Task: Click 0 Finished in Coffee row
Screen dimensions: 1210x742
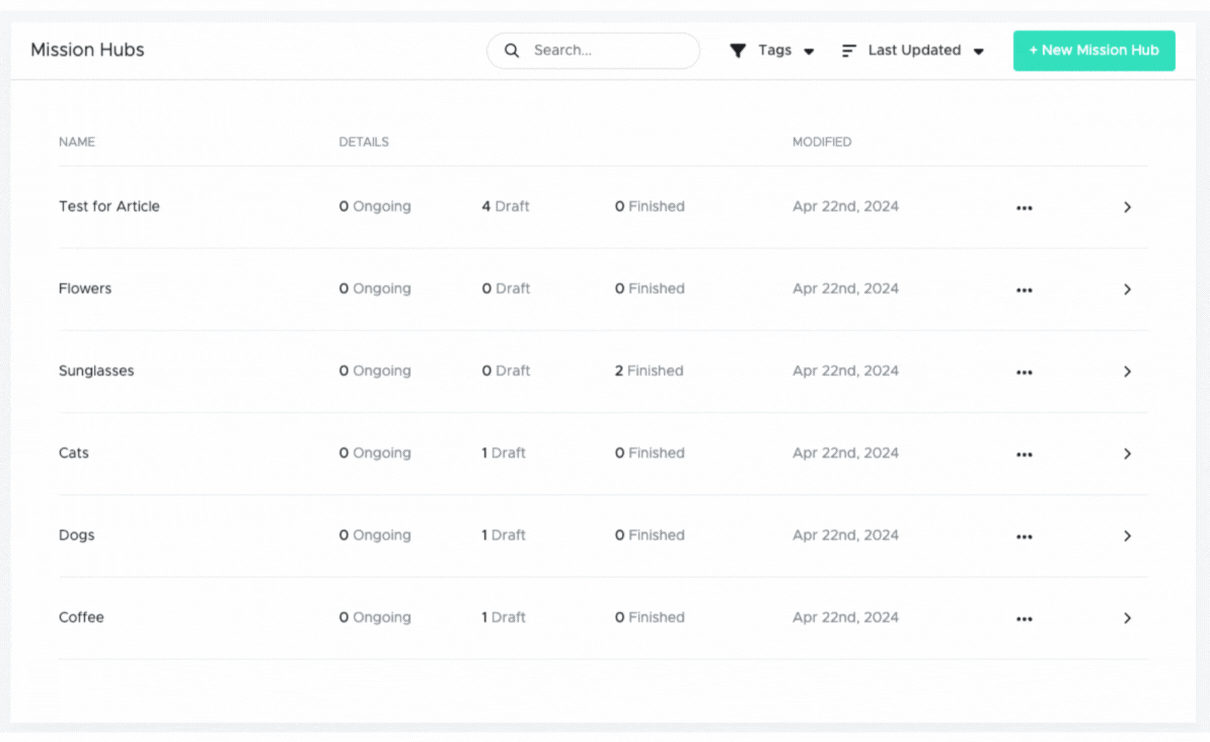Action: (x=650, y=617)
